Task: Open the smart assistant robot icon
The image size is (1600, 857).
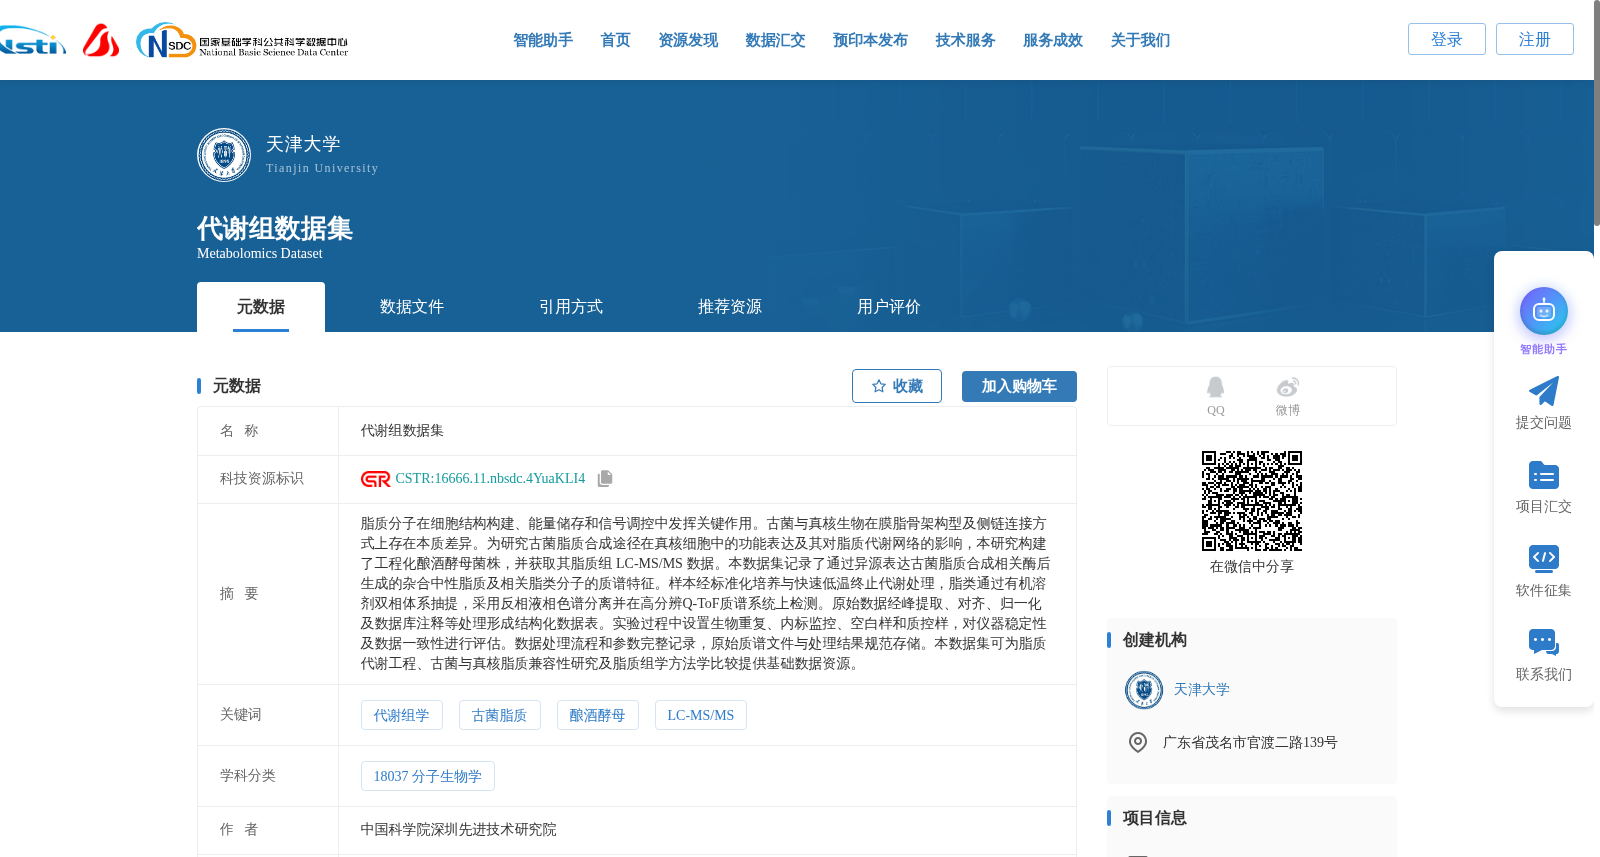Action: tap(1544, 311)
